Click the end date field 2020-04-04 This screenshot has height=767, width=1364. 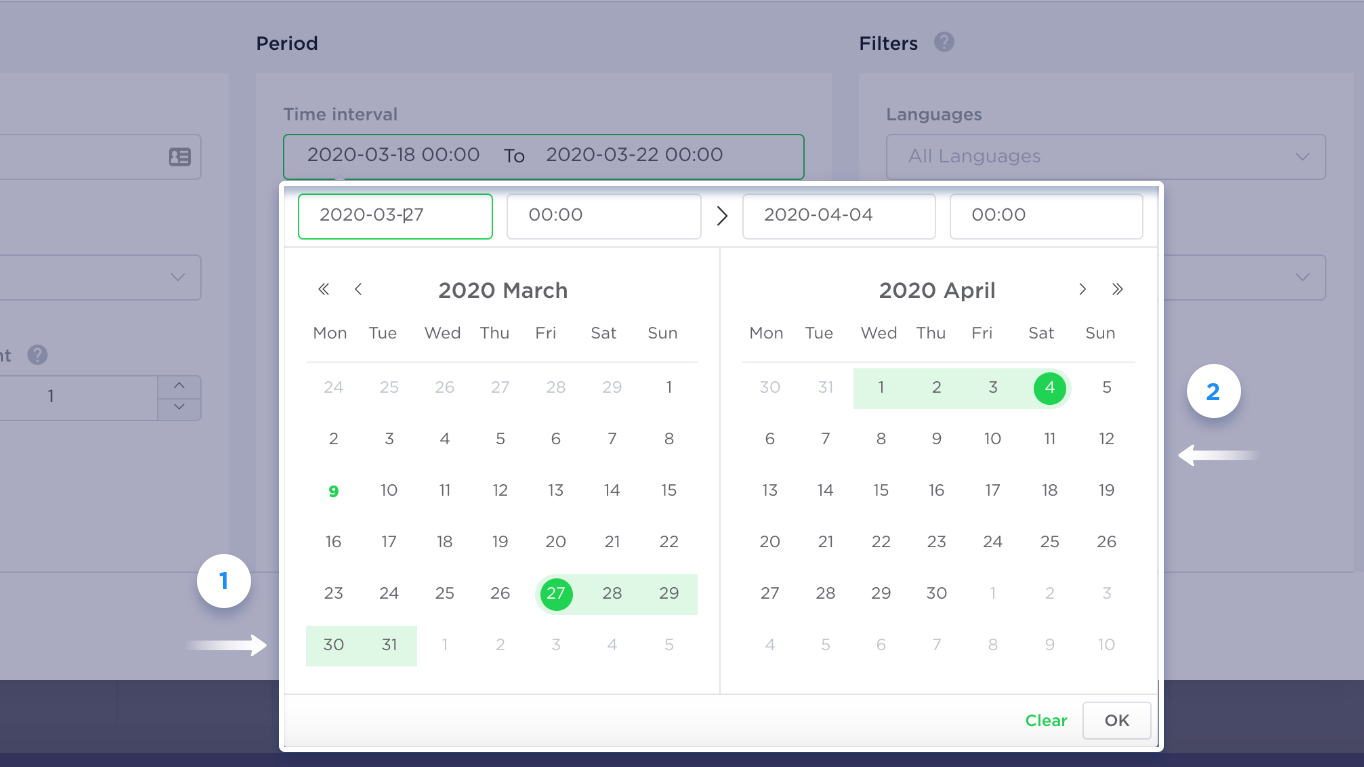click(838, 216)
